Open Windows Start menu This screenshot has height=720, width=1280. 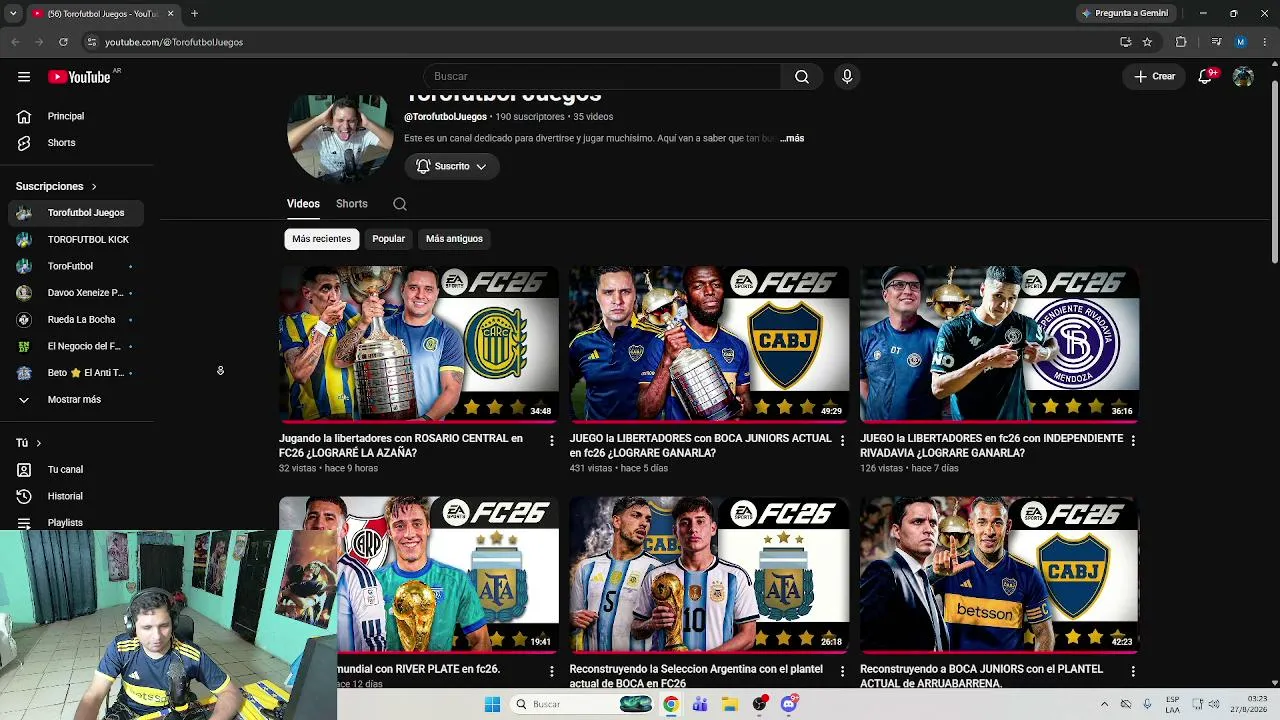[492, 704]
